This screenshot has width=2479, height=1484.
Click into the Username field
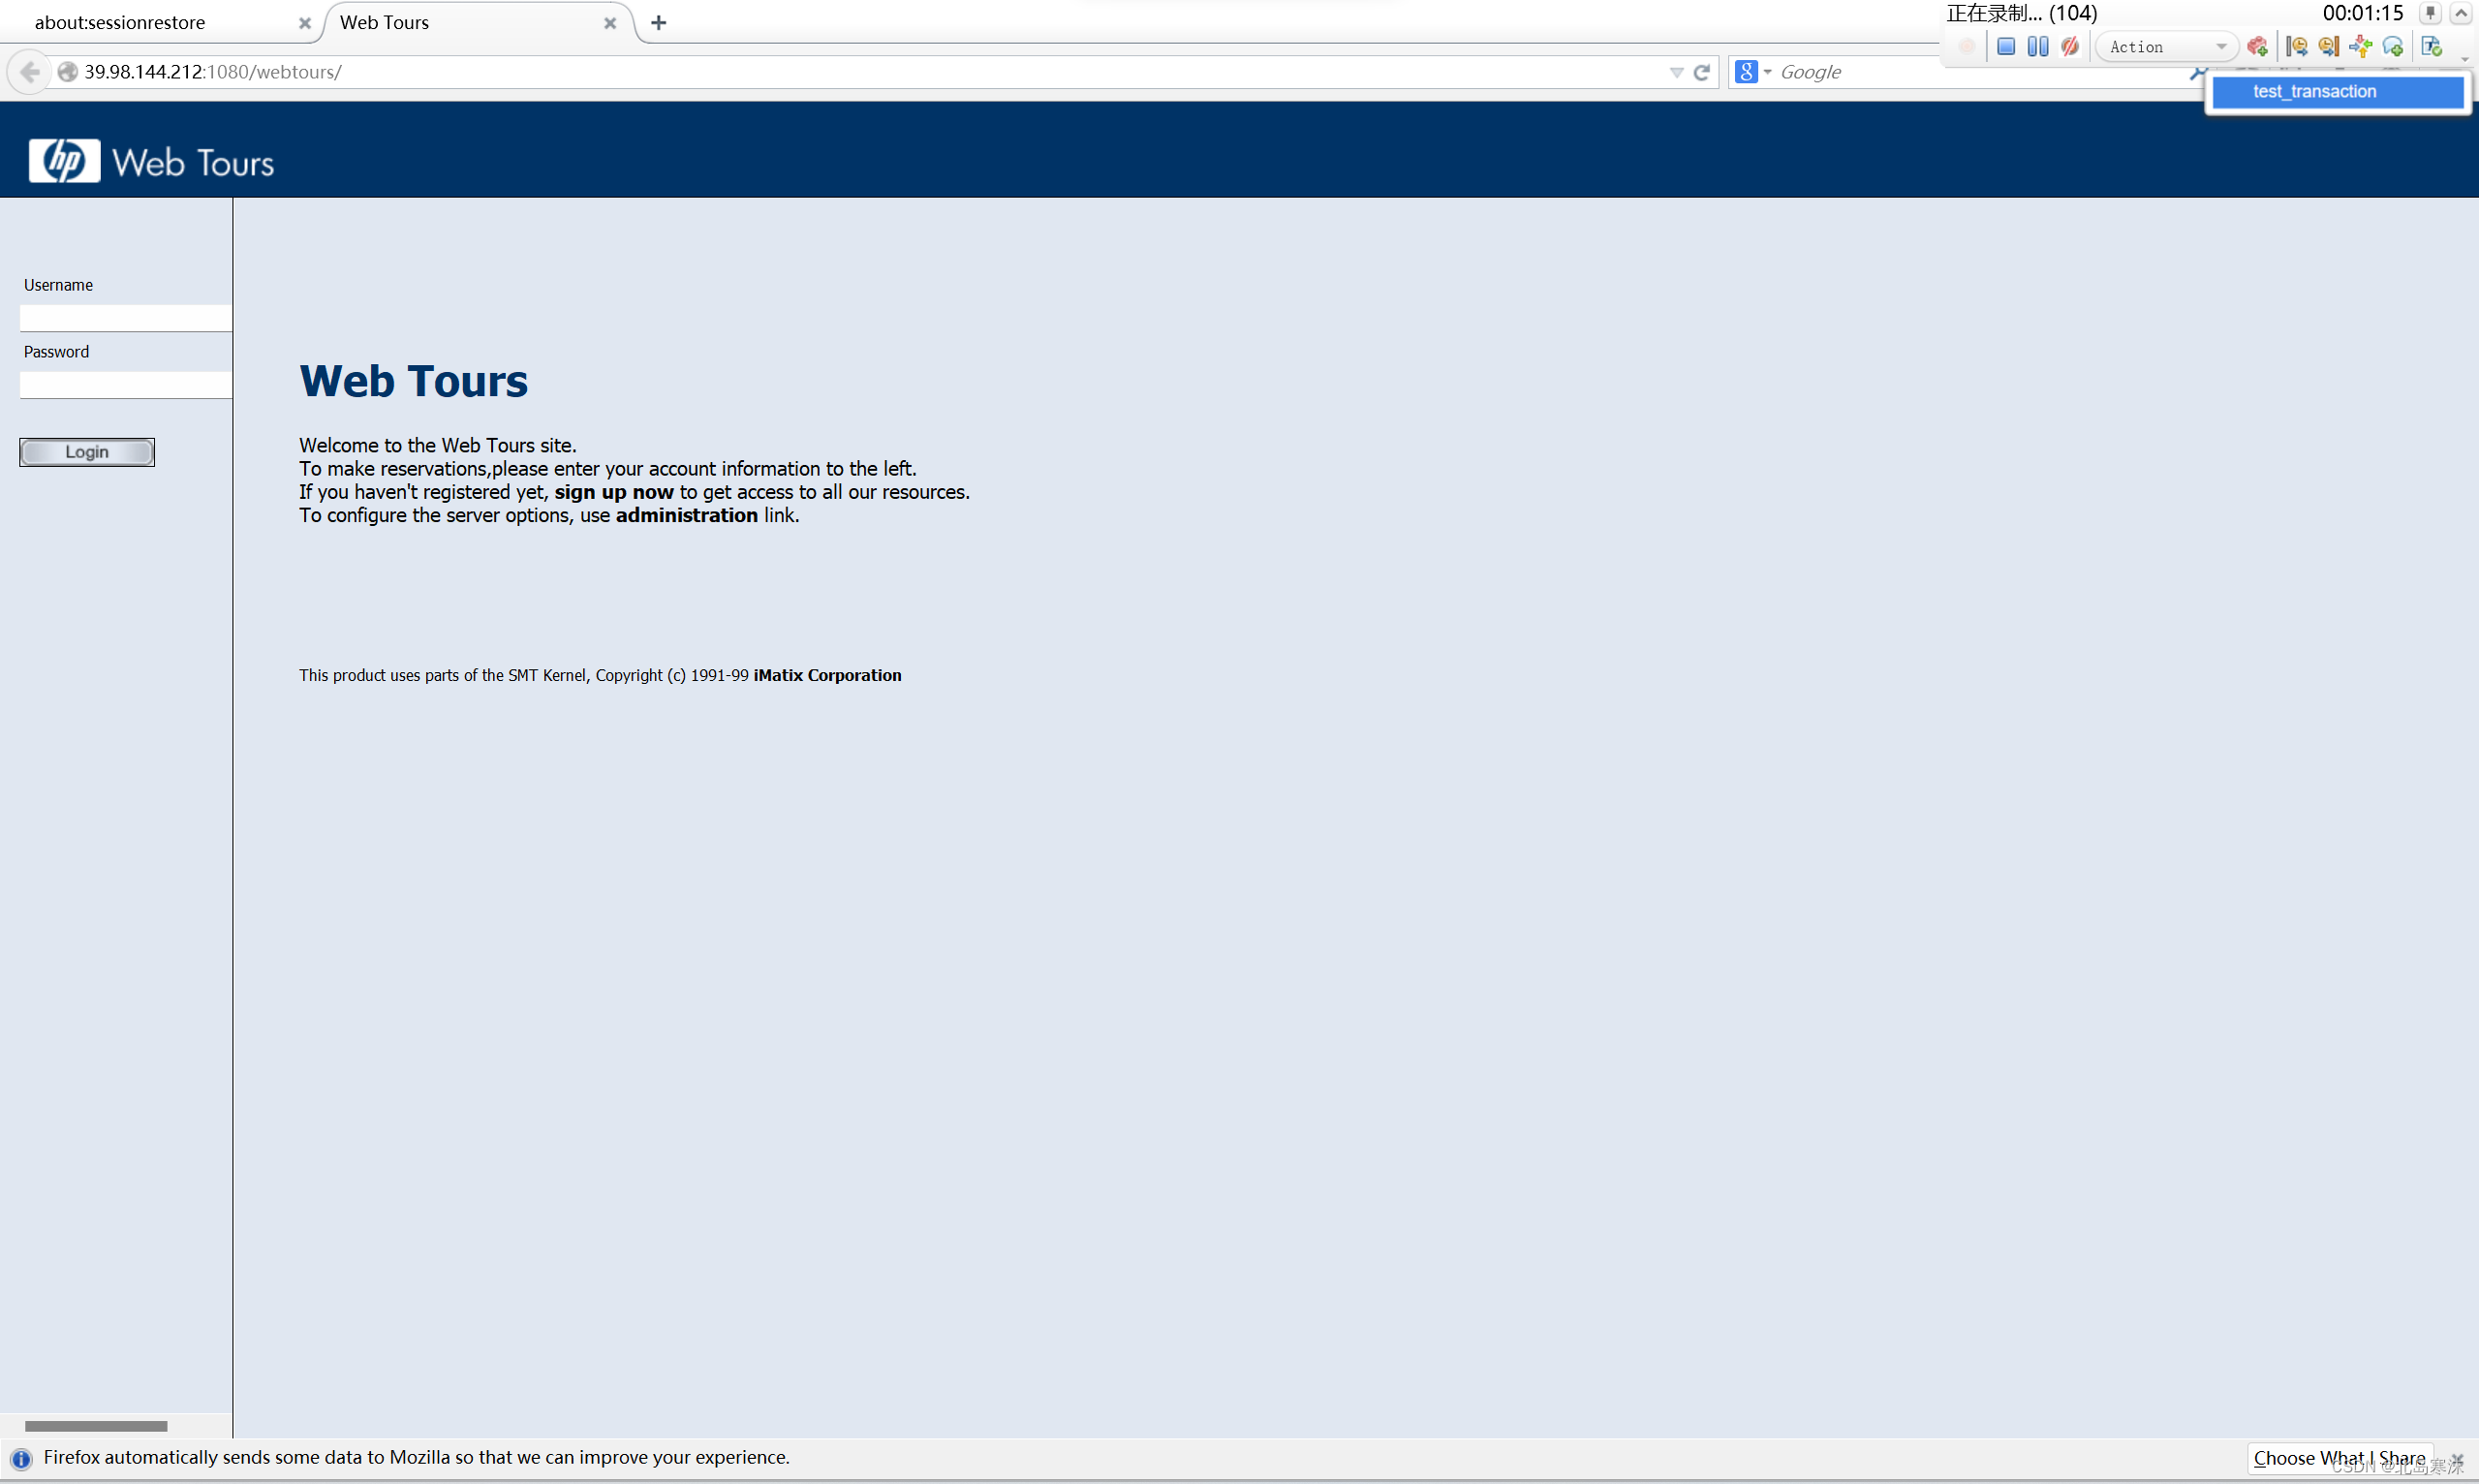coord(126,318)
